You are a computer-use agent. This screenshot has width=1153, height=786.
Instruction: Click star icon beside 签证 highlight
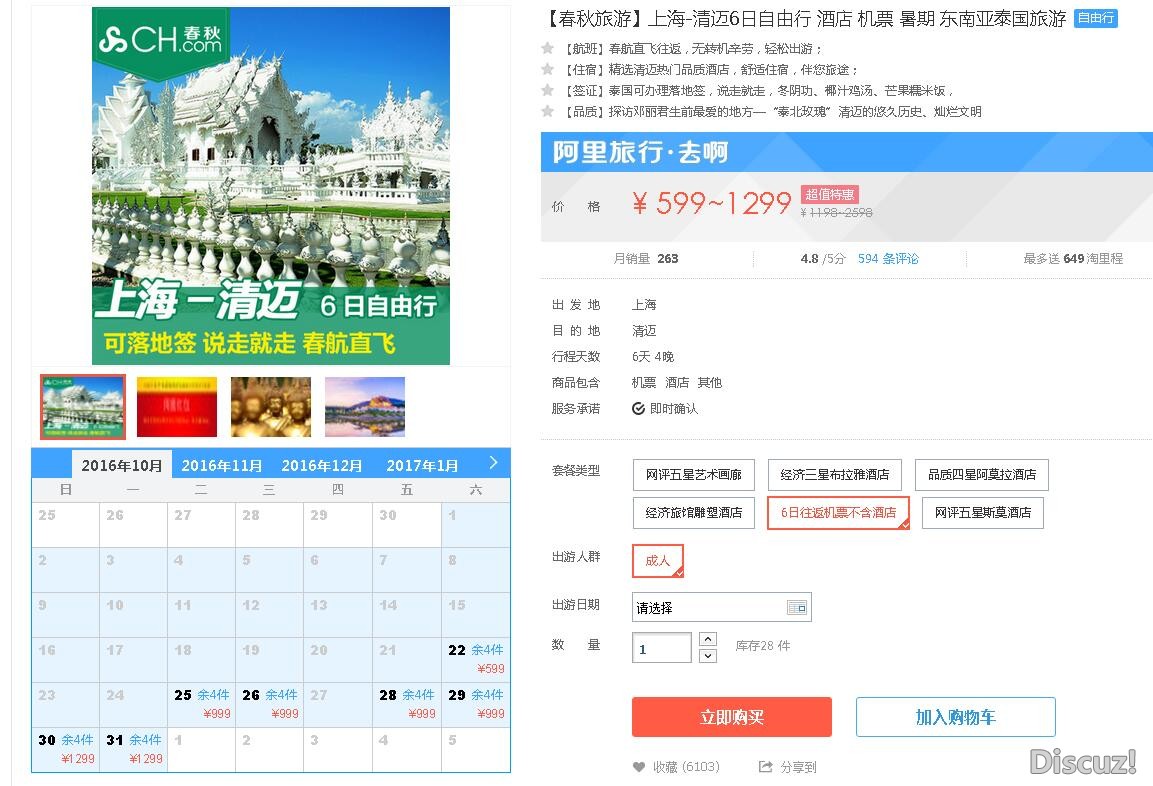(x=547, y=90)
